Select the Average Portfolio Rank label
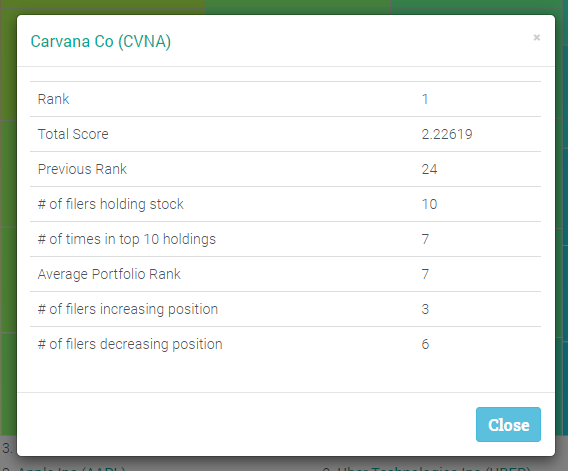Screen dimensions: 568x471 pyautogui.click(x=109, y=274)
